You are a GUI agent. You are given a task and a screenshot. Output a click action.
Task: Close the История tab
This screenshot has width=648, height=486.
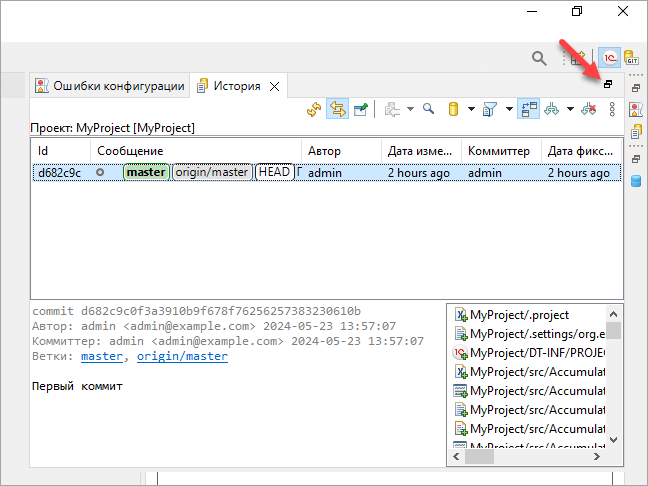275,86
